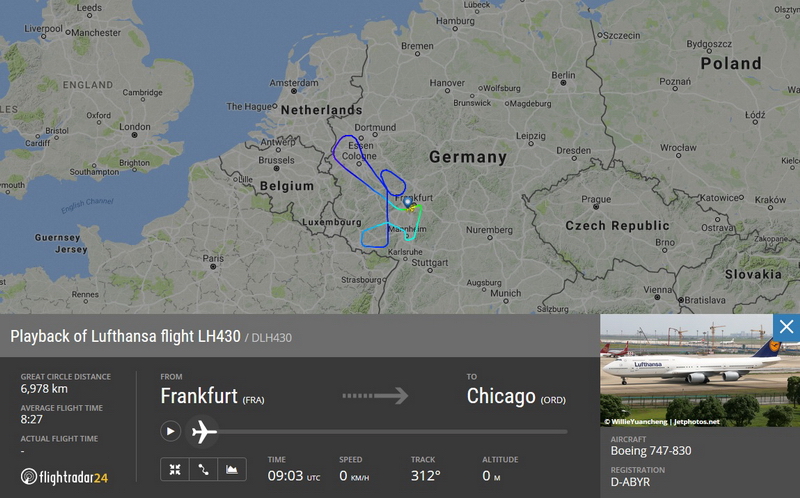The height and width of the screenshot is (498, 800).
Task: Click the airplane marker on the playback timeline
Action: tap(203, 432)
